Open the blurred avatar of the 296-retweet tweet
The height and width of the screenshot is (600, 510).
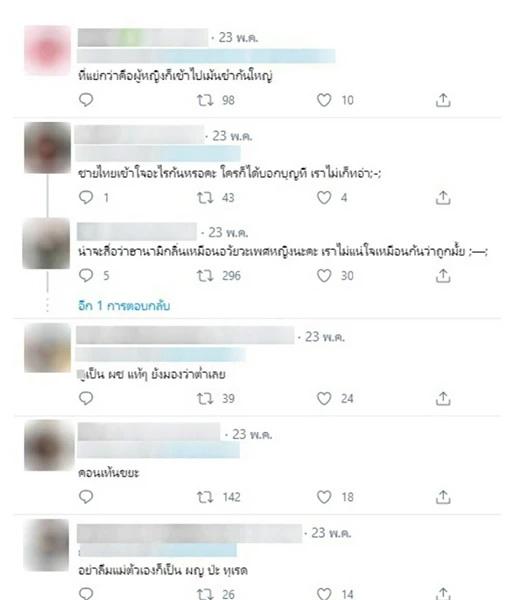[46, 243]
